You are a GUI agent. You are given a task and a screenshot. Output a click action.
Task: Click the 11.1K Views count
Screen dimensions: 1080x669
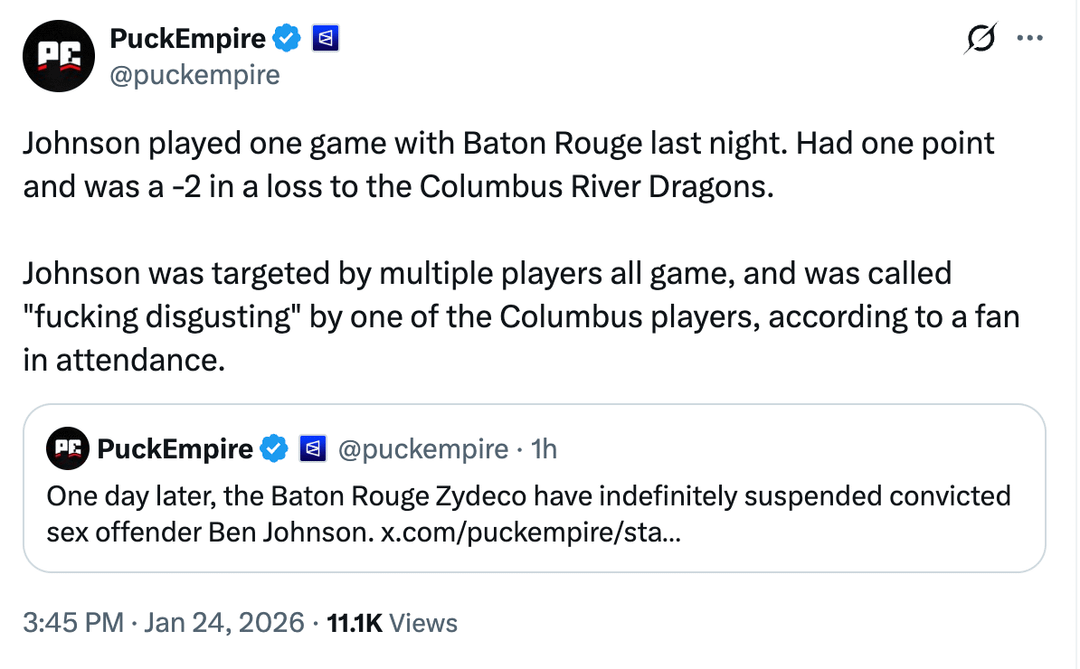(x=392, y=623)
